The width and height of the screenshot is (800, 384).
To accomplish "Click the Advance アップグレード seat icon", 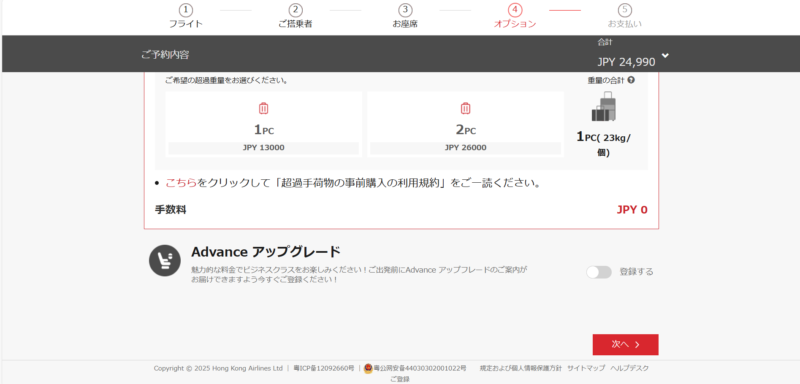I will click(165, 260).
